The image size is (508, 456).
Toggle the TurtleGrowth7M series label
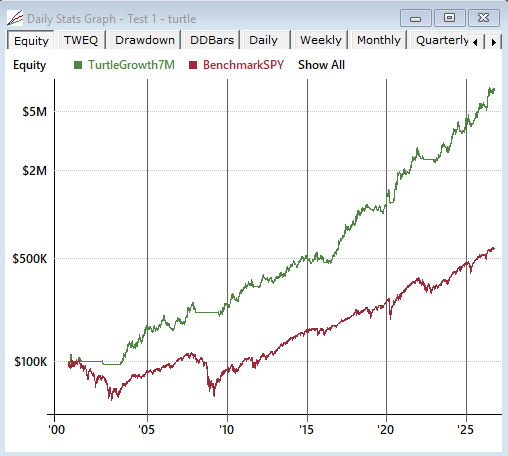pos(131,65)
